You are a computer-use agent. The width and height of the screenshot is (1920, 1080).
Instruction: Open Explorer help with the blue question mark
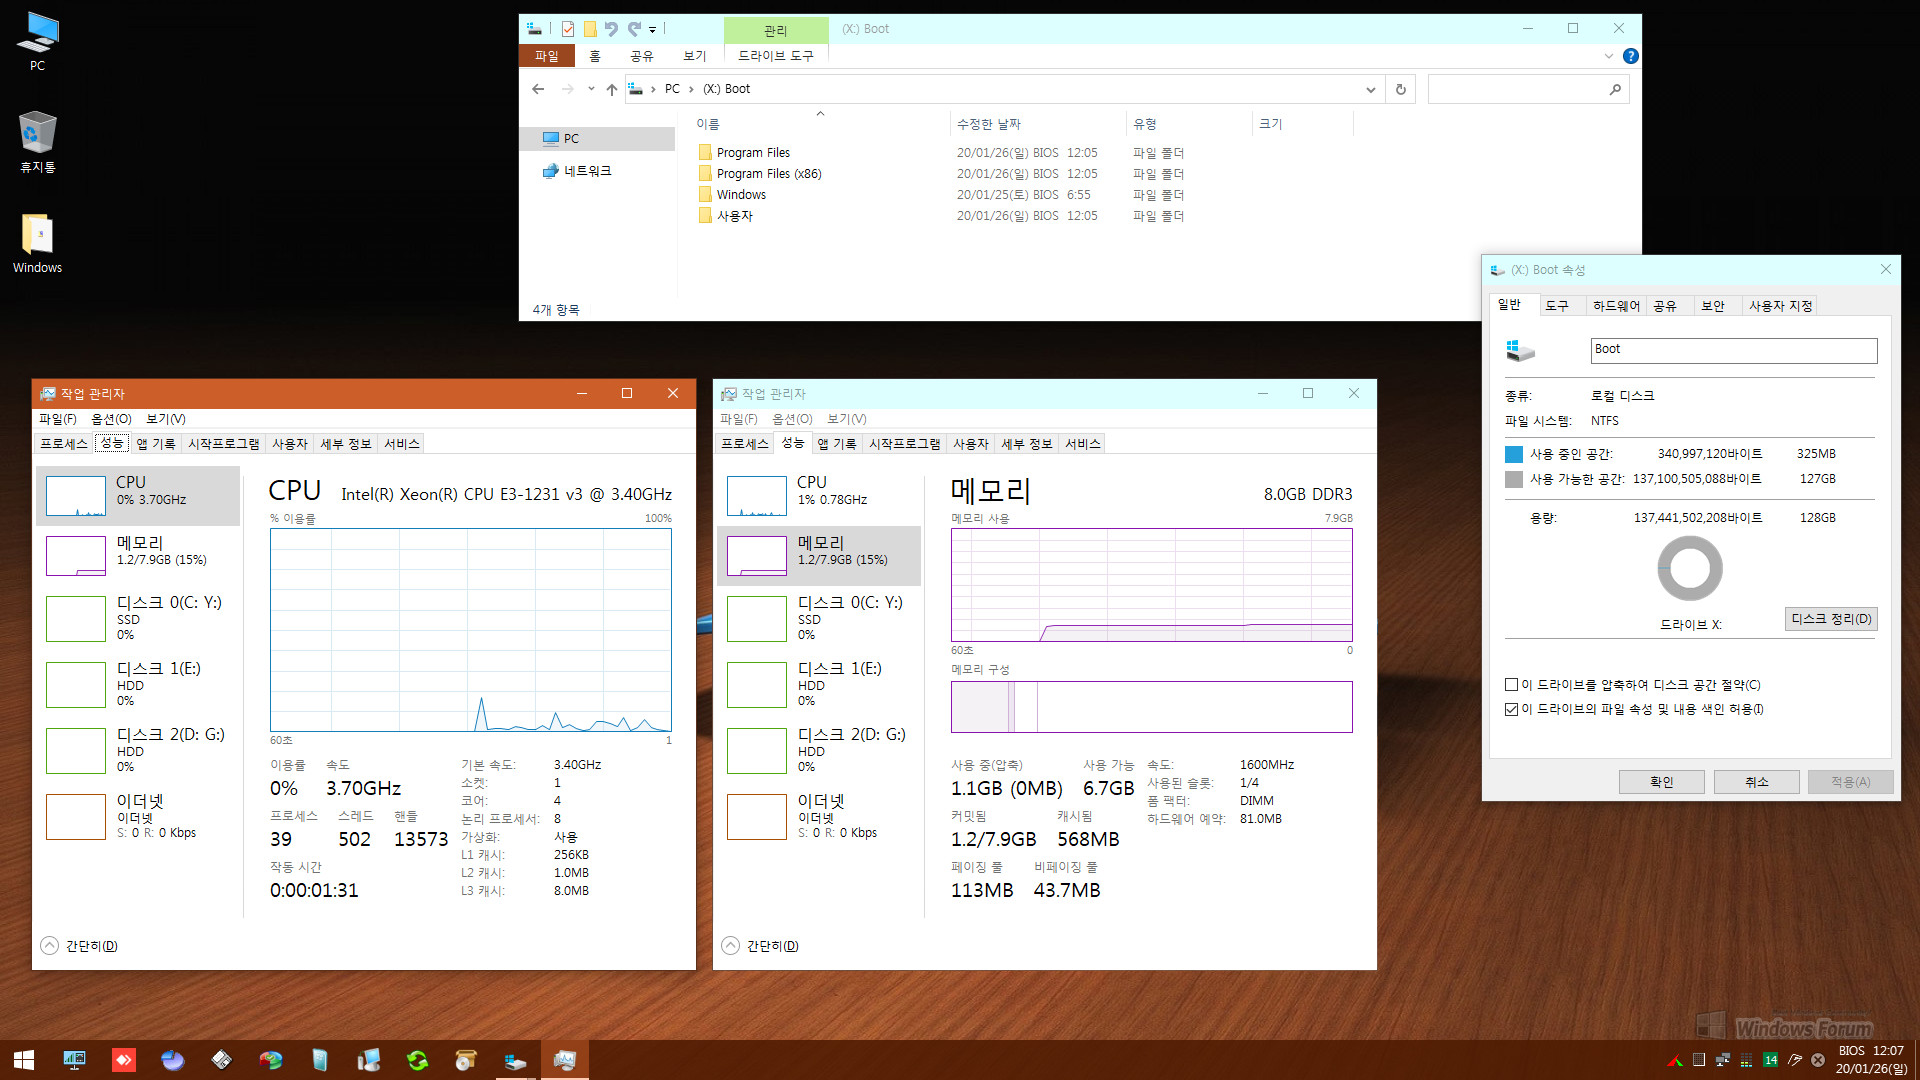point(1631,56)
